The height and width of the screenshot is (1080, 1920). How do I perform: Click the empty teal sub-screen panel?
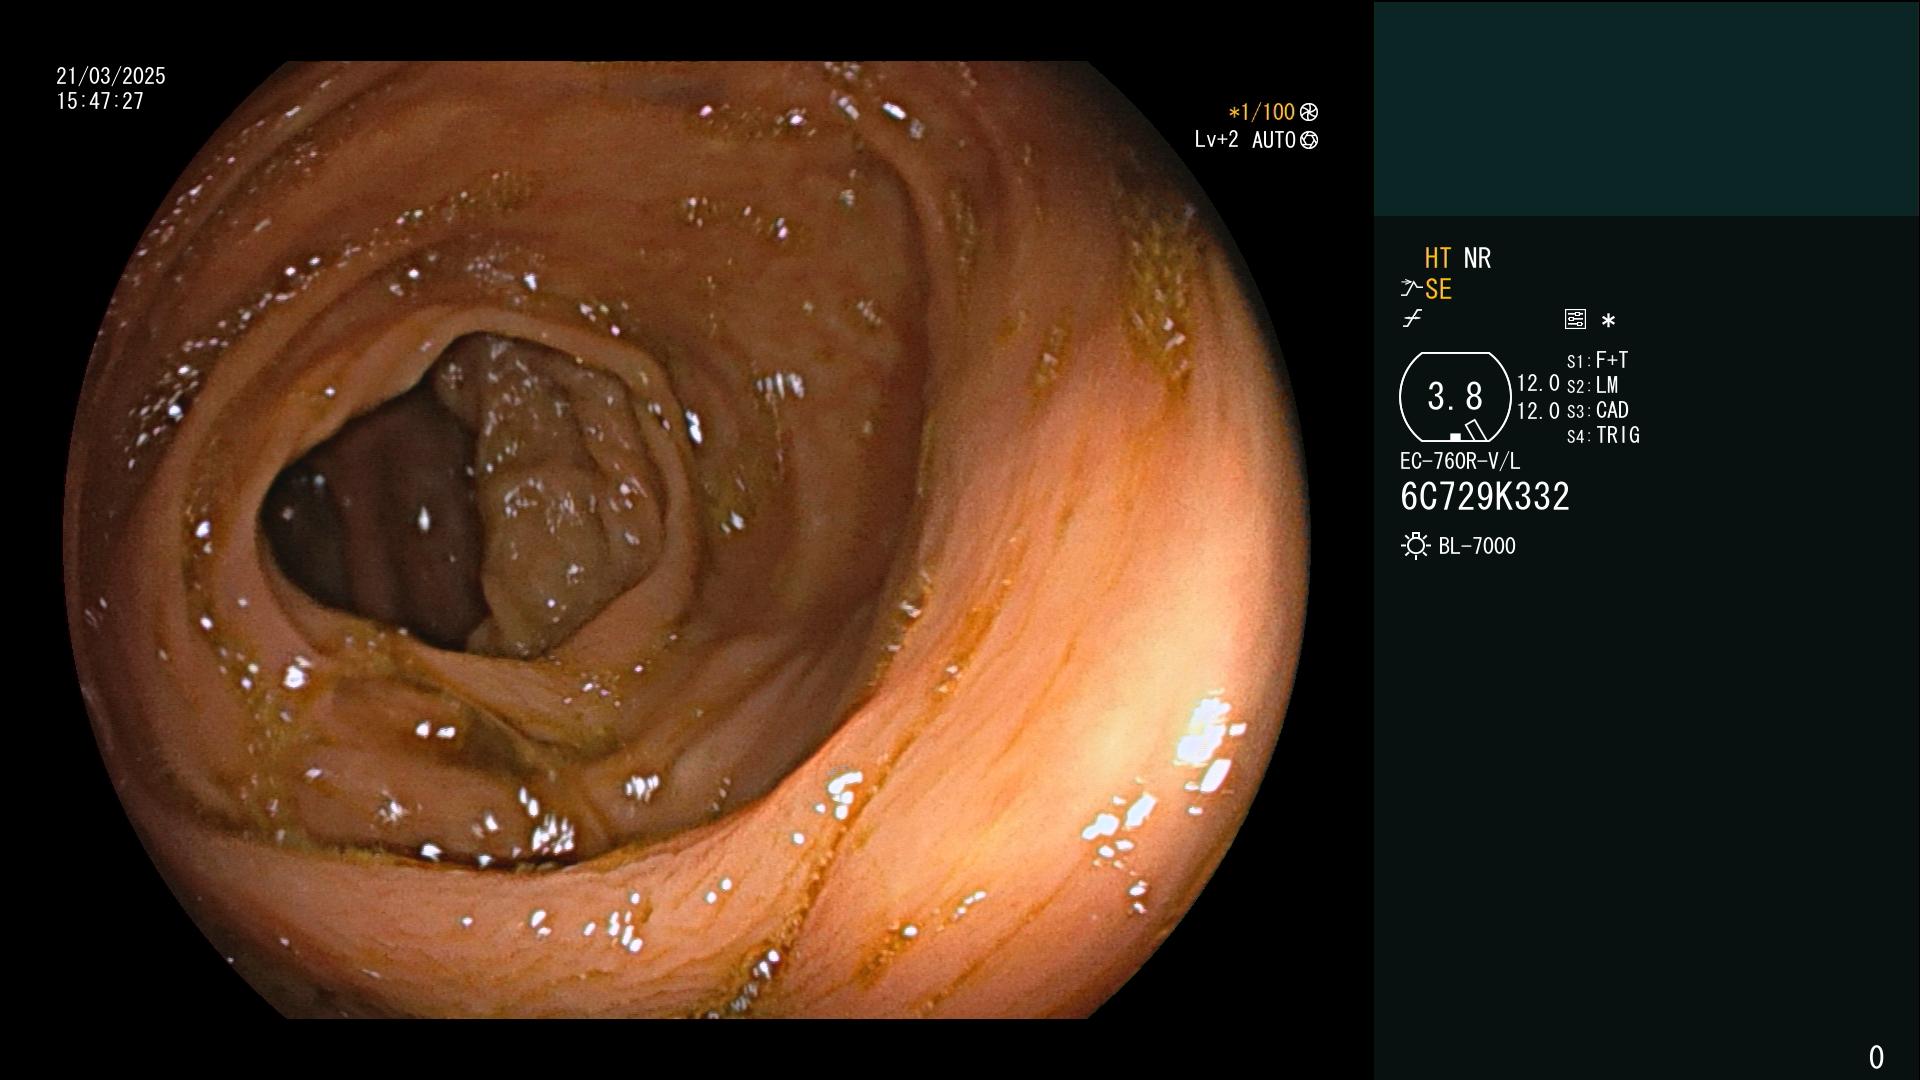(x=1646, y=108)
